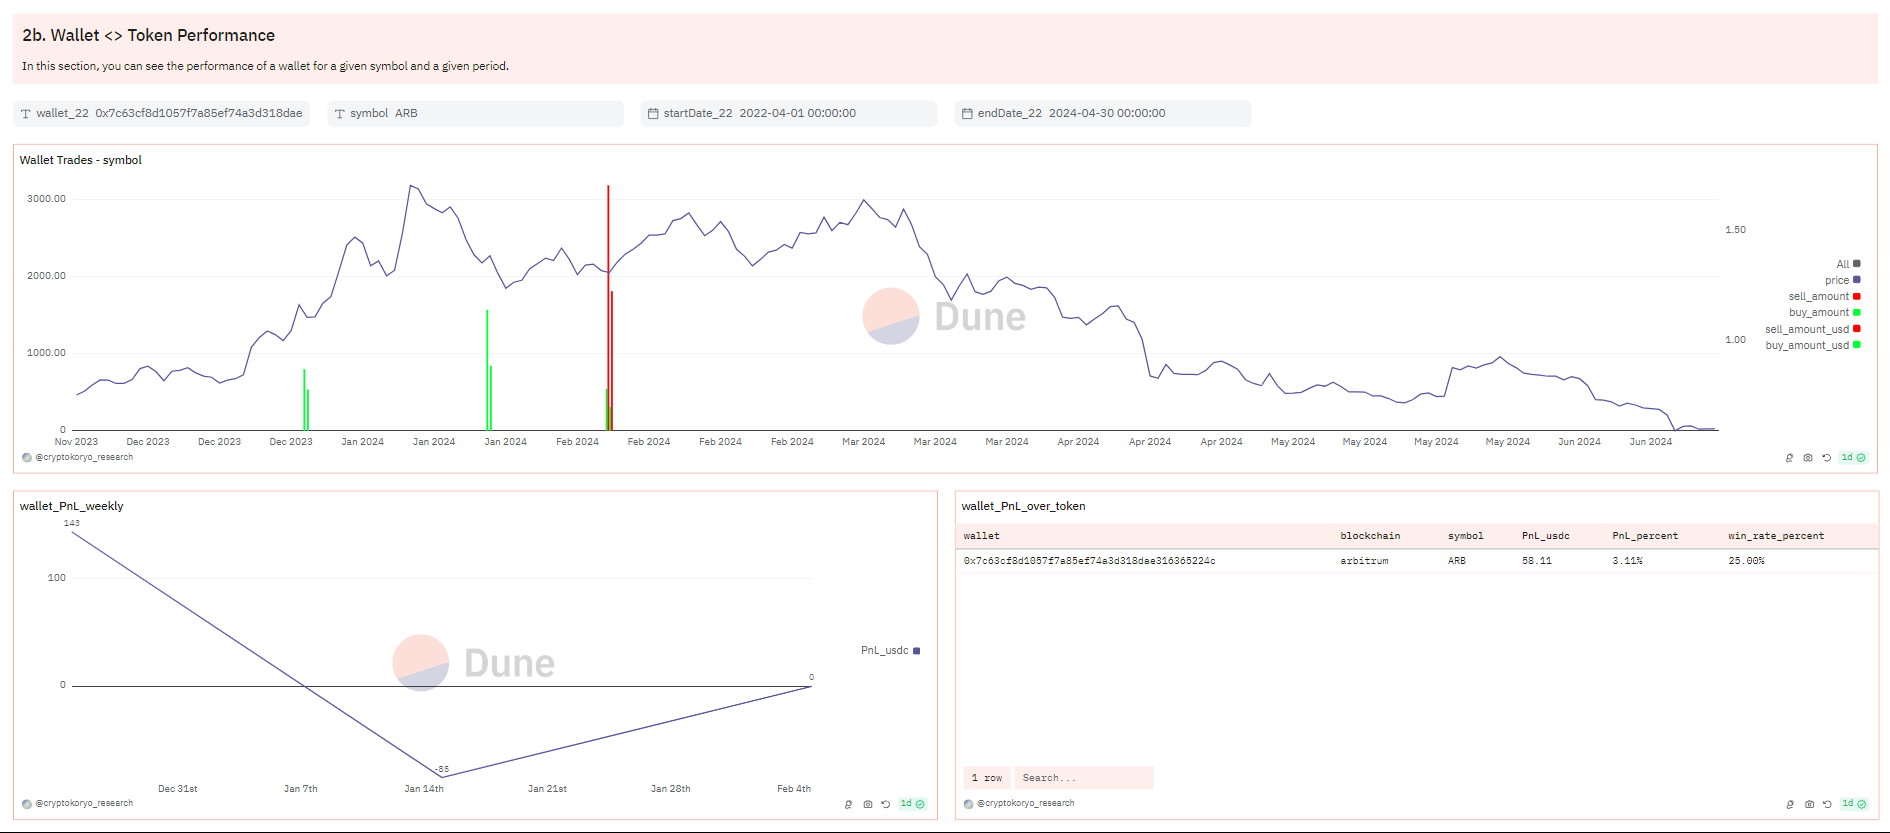
Task: Click the wallet_PnL_over_token table title
Action: click(1023, 506)
